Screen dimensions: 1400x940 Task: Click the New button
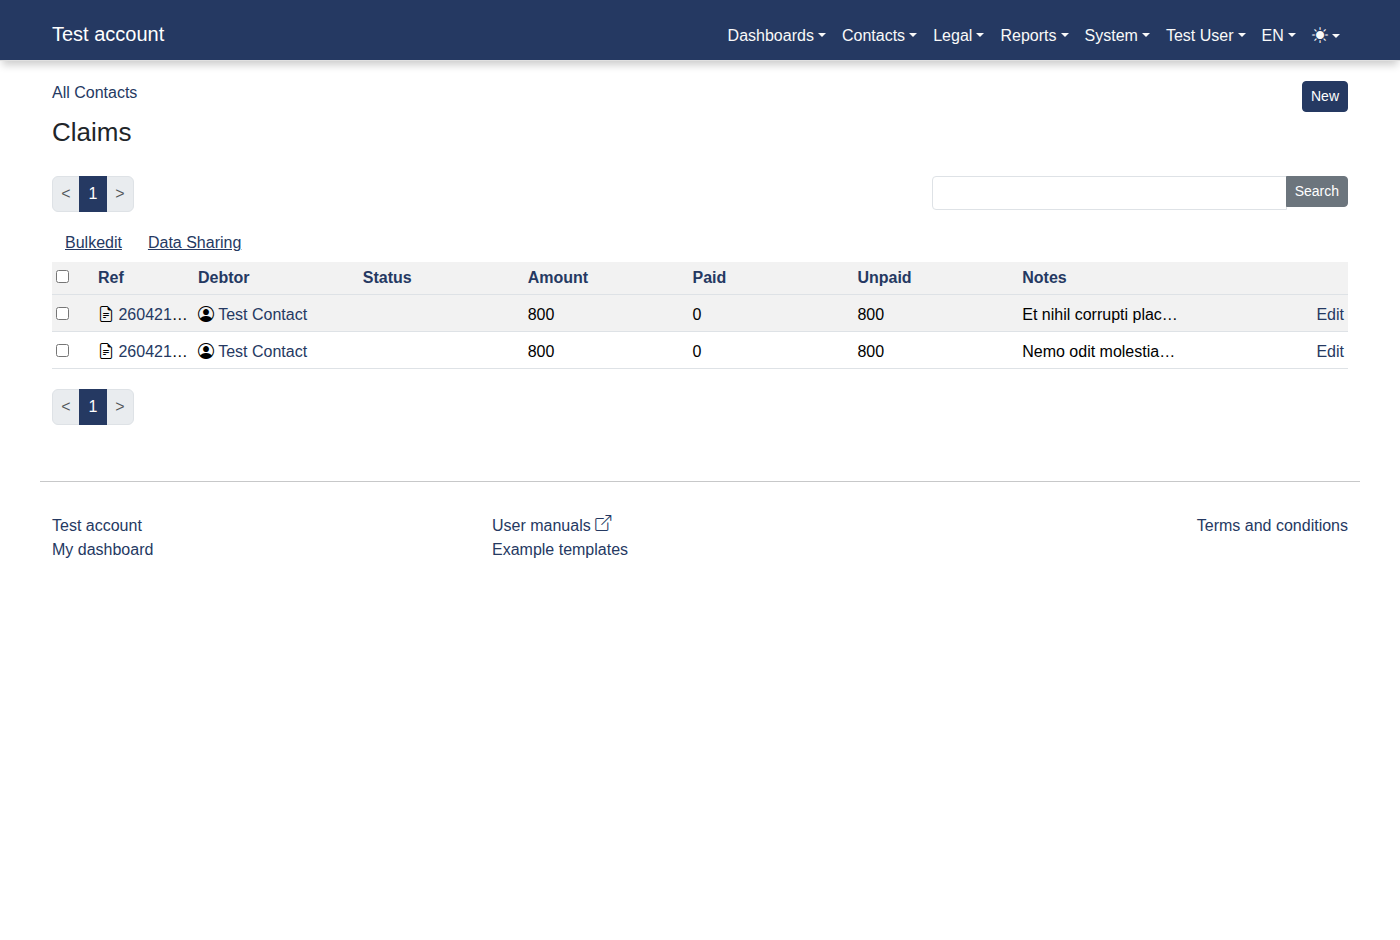point(1324,96)
